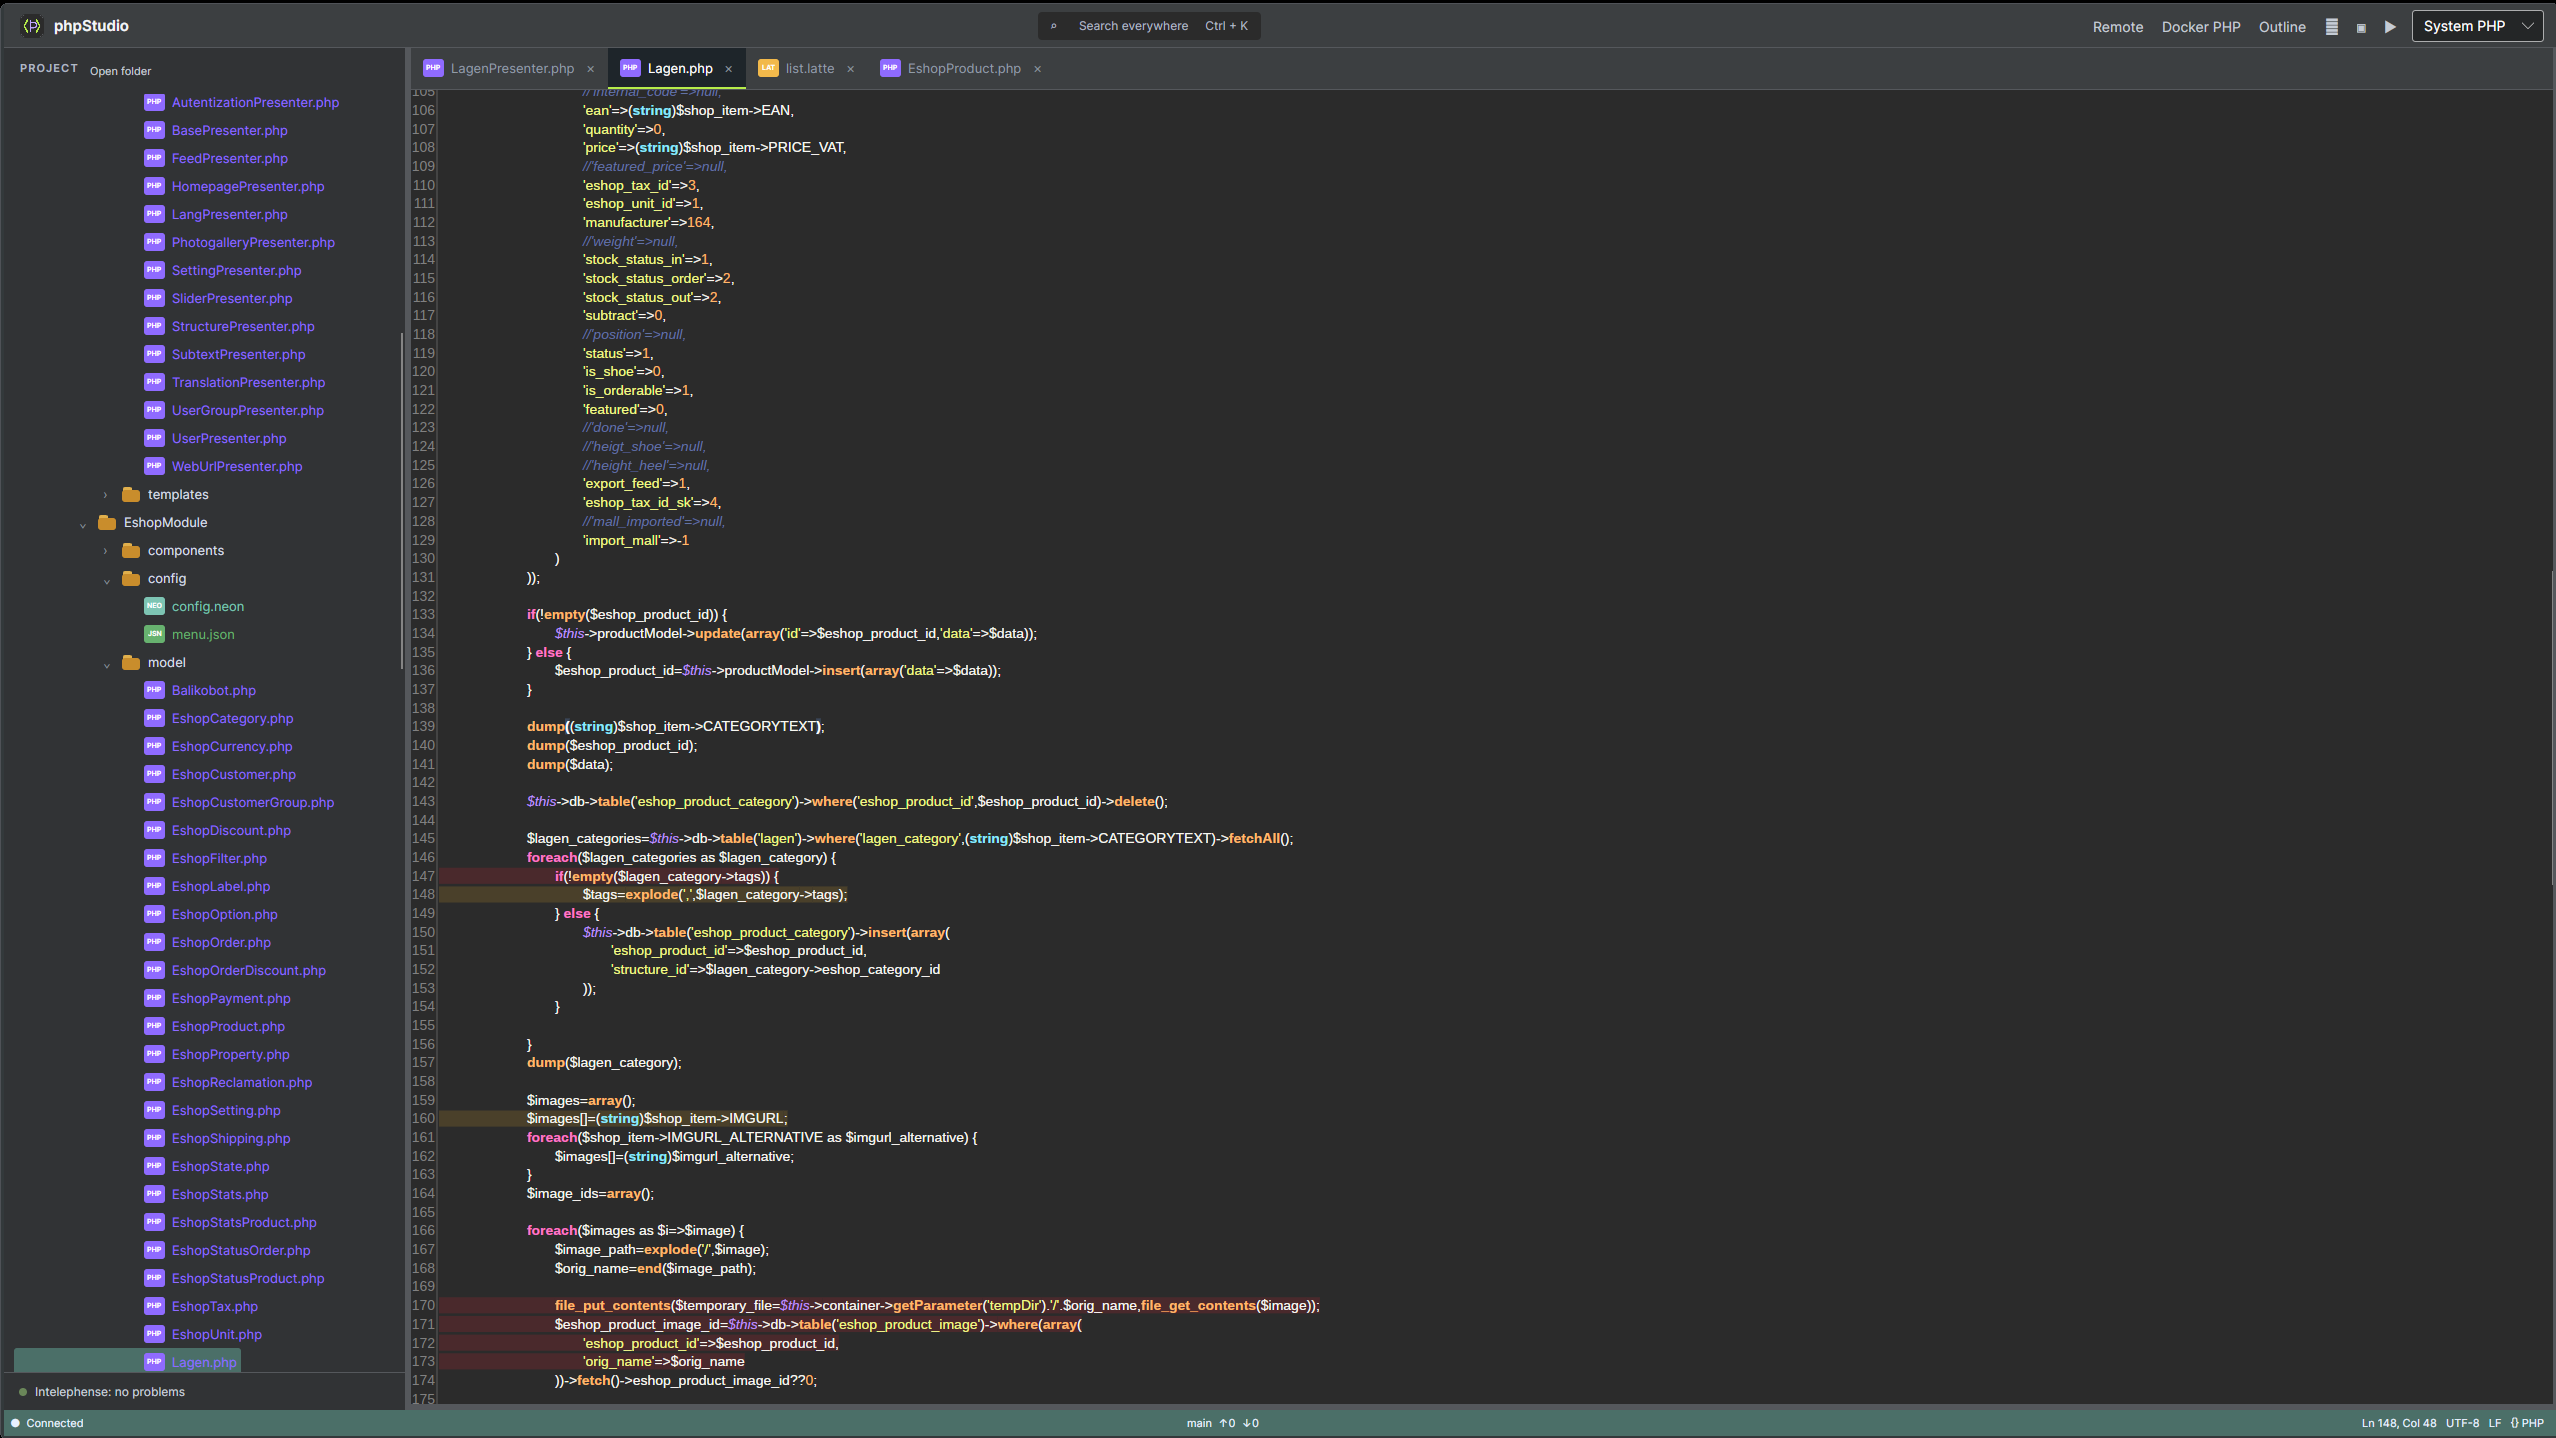Open EshopStatusProduct.php file
2556x1438 pixels.
click(x=247, y=1279)
